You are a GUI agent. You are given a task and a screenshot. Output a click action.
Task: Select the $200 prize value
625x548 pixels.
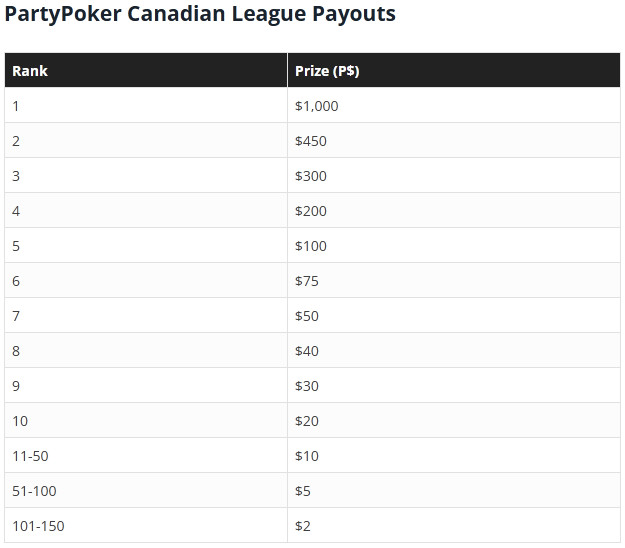point(311,211)
